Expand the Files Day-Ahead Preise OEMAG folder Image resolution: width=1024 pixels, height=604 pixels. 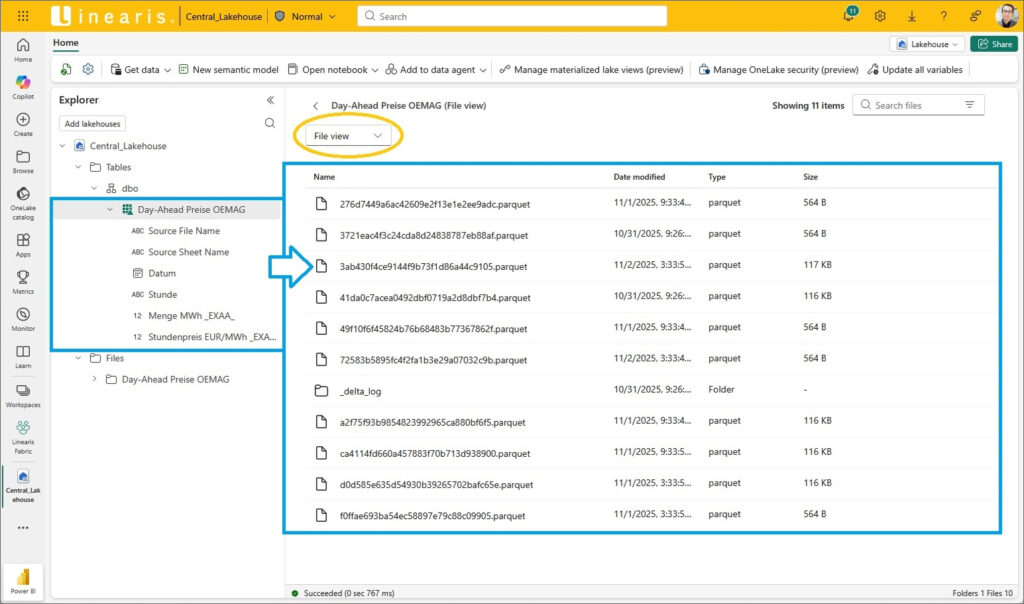94,379
